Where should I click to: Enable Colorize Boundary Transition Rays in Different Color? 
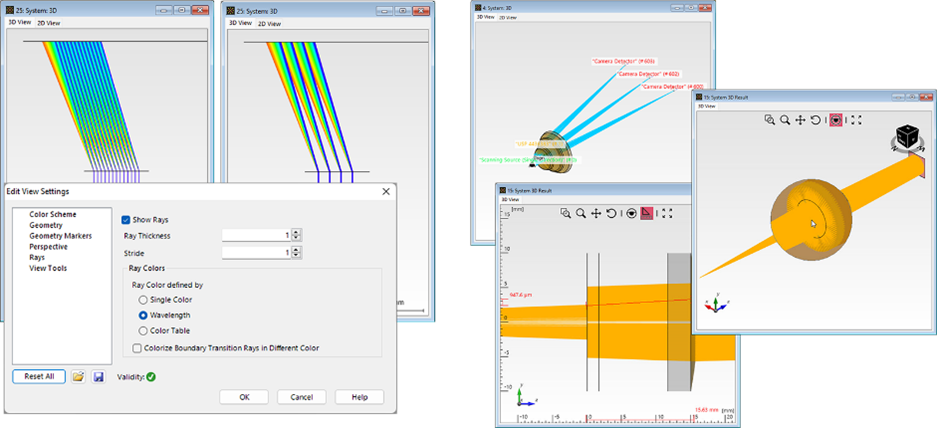pyautogui.click(x=136, y=348)
